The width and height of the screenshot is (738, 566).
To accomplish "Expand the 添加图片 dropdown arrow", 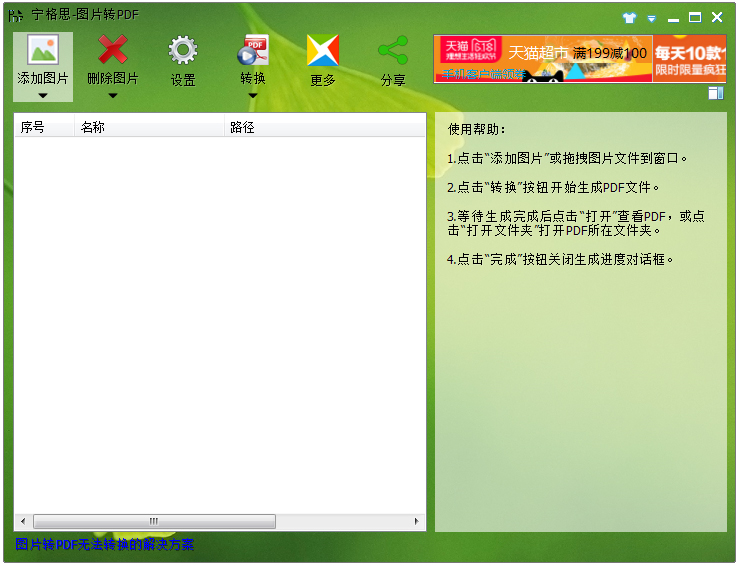I will click(43, 96).
